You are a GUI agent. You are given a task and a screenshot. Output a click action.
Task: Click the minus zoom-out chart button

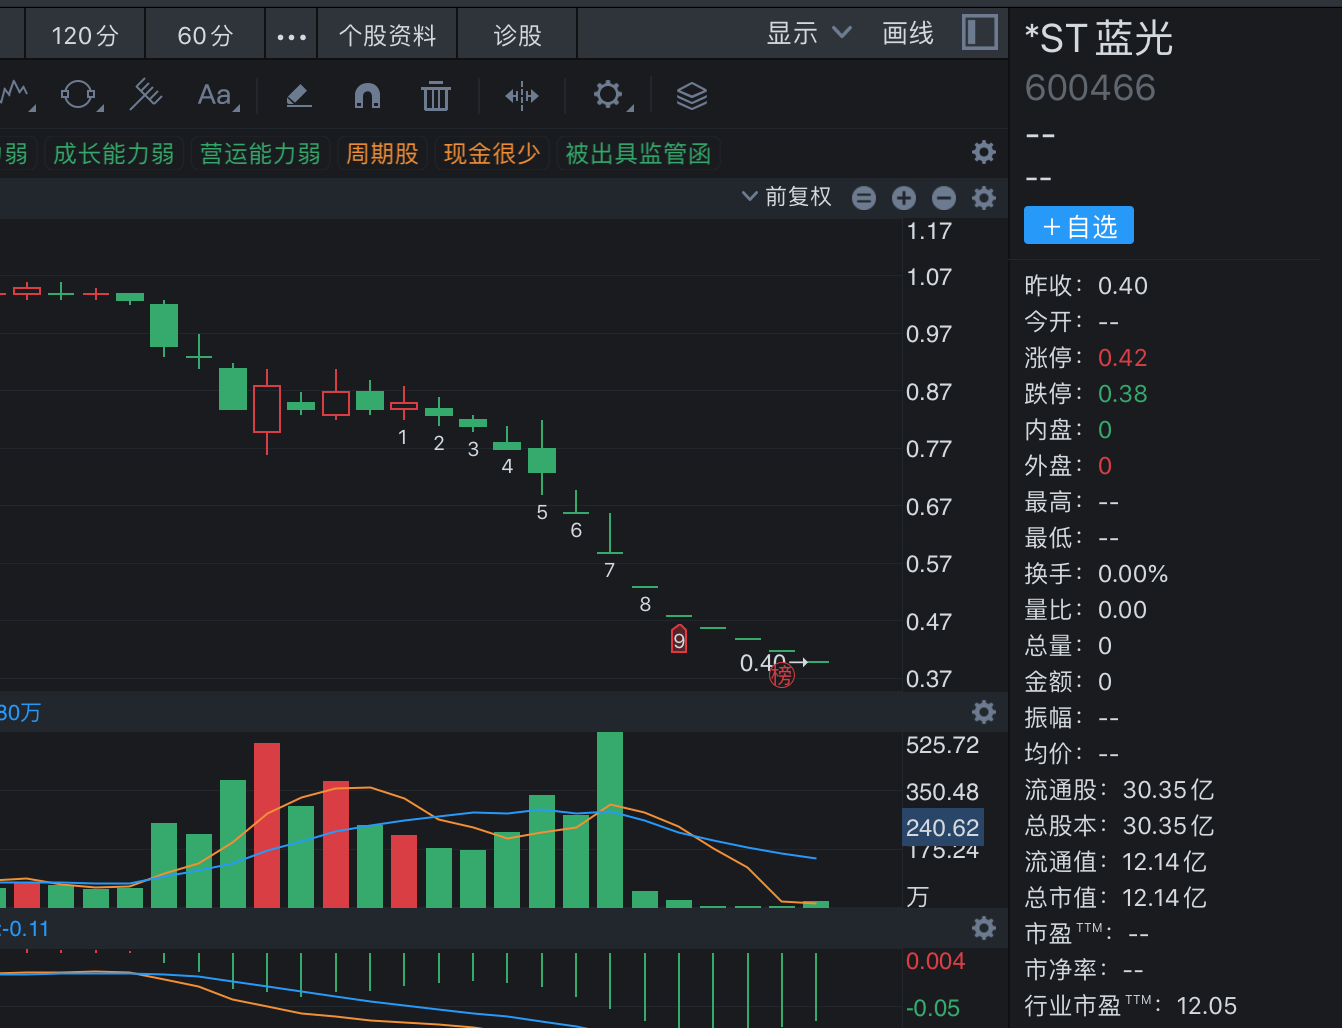click(x=944, y=198)
